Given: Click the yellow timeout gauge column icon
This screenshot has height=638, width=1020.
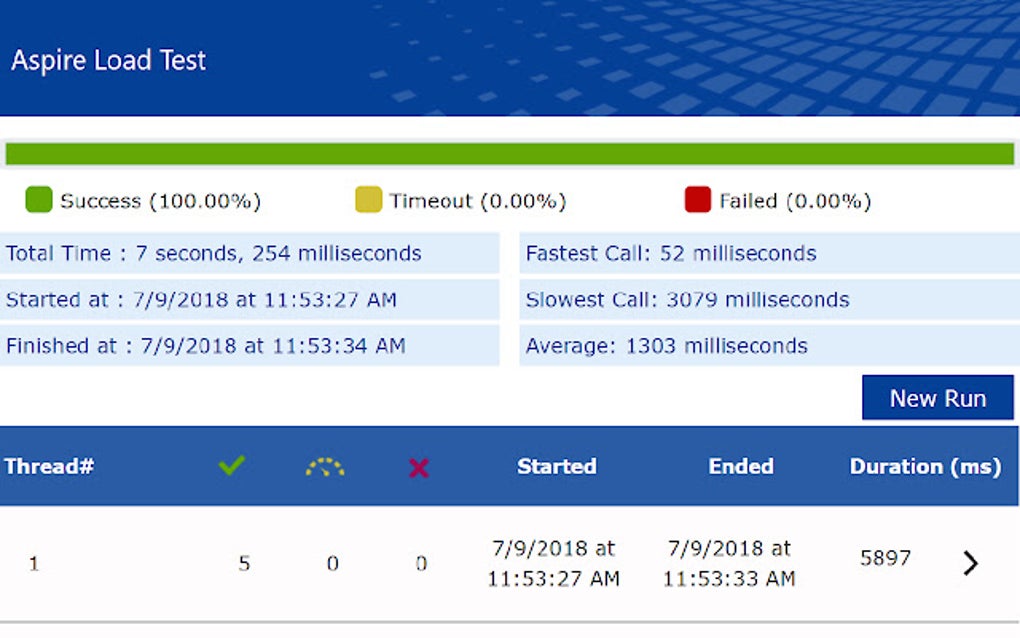Looking at the screenshot, I should click(x=325, y=467).
